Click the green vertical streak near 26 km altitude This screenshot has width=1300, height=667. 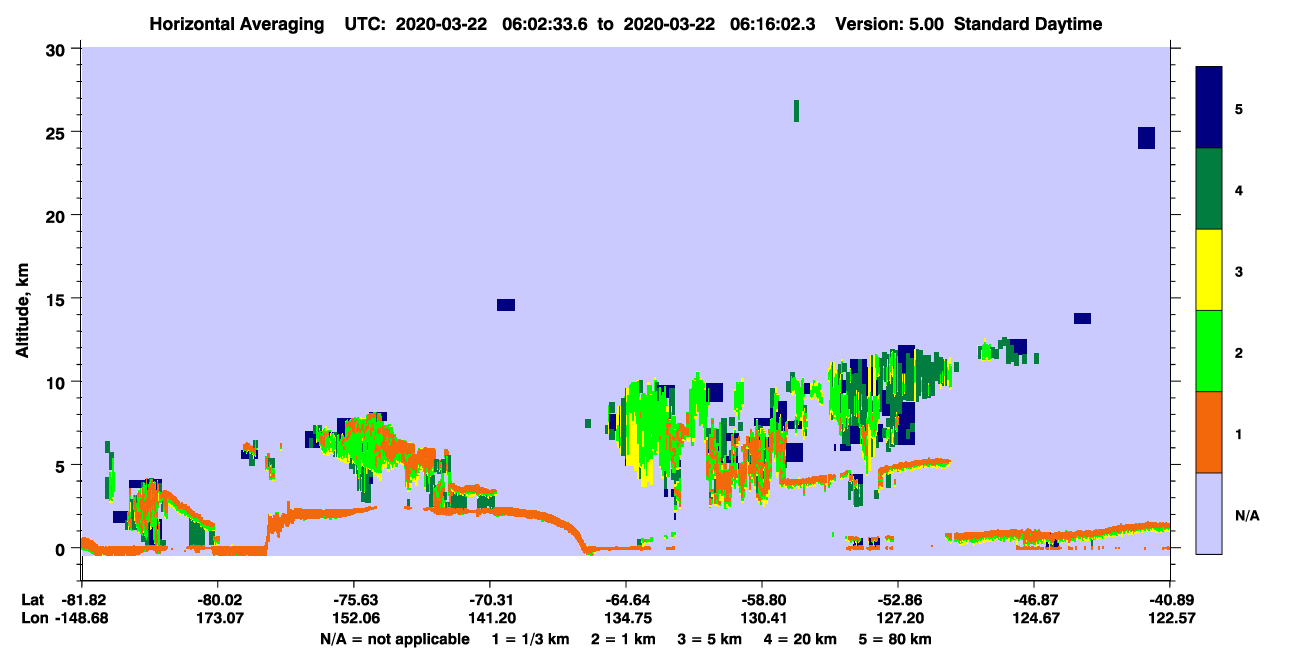796,111
